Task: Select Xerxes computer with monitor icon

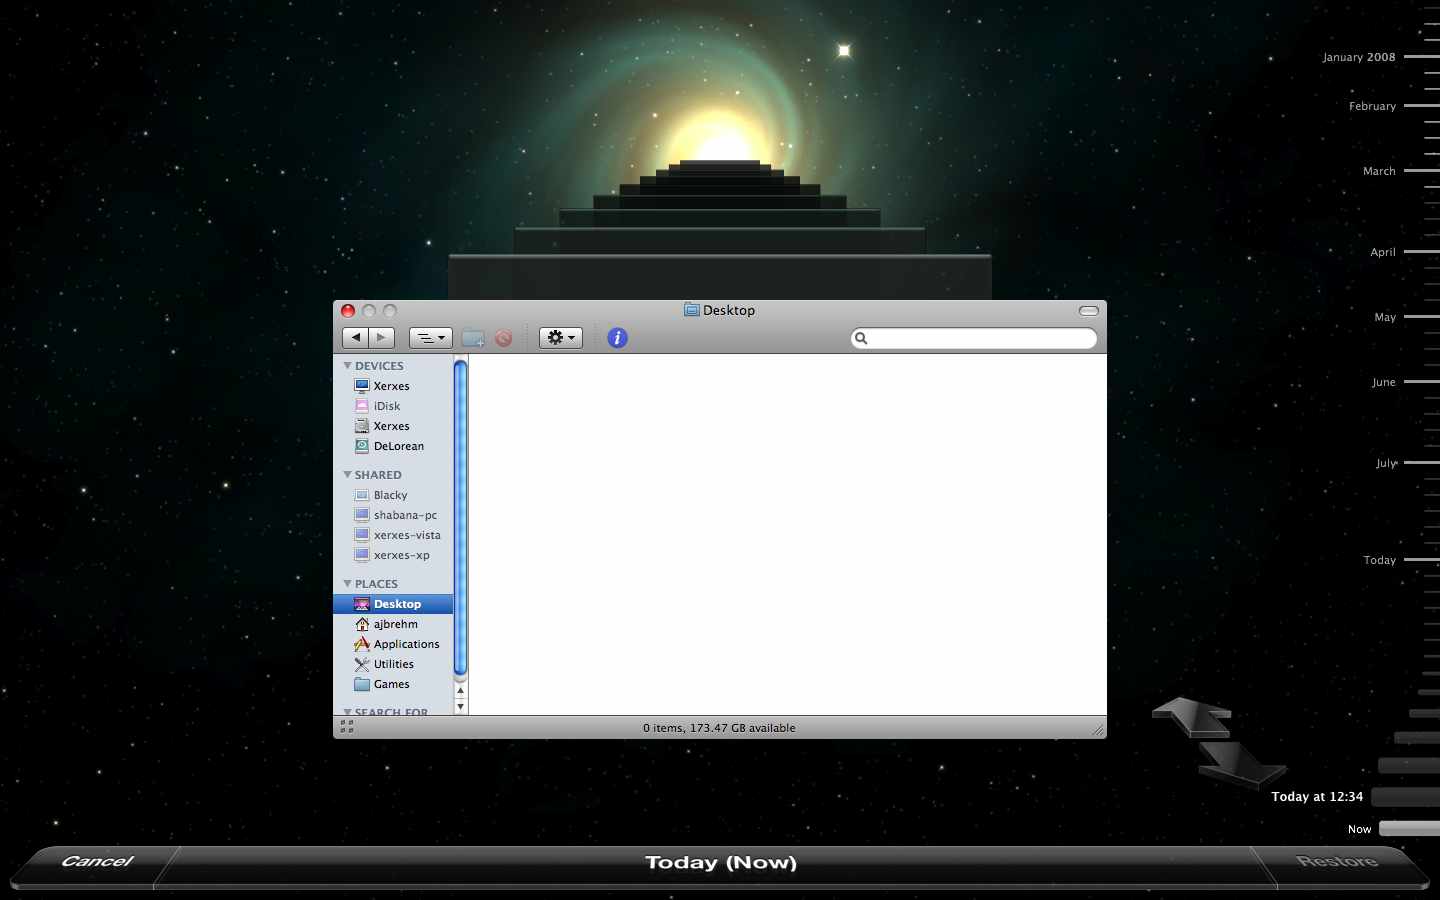Action: pyautogui.click(x=392, y=386)
